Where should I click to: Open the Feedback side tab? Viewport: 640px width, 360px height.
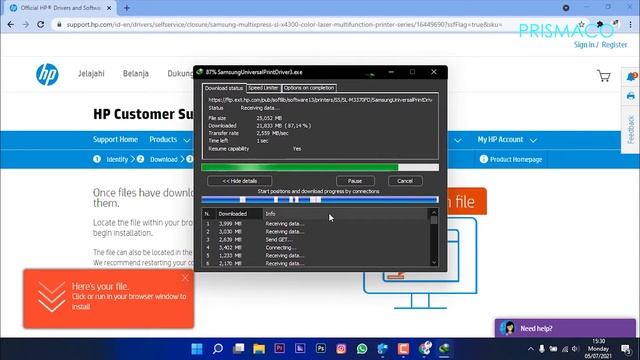[x=631, y=130]
